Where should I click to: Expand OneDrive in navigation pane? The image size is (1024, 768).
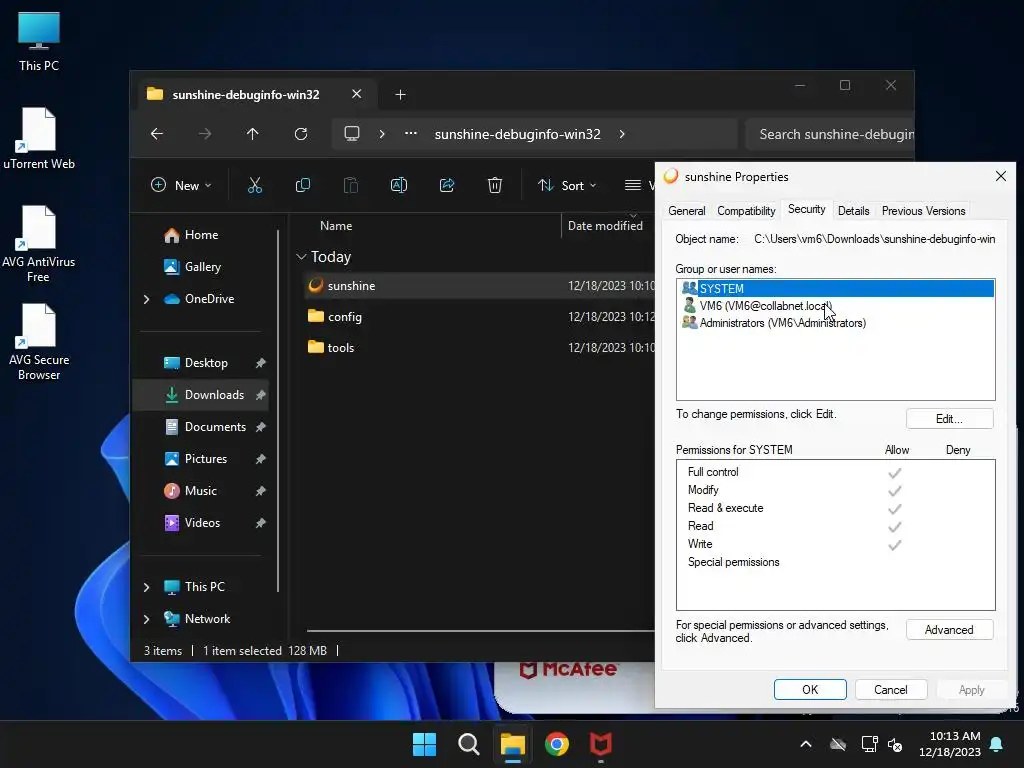146,299
